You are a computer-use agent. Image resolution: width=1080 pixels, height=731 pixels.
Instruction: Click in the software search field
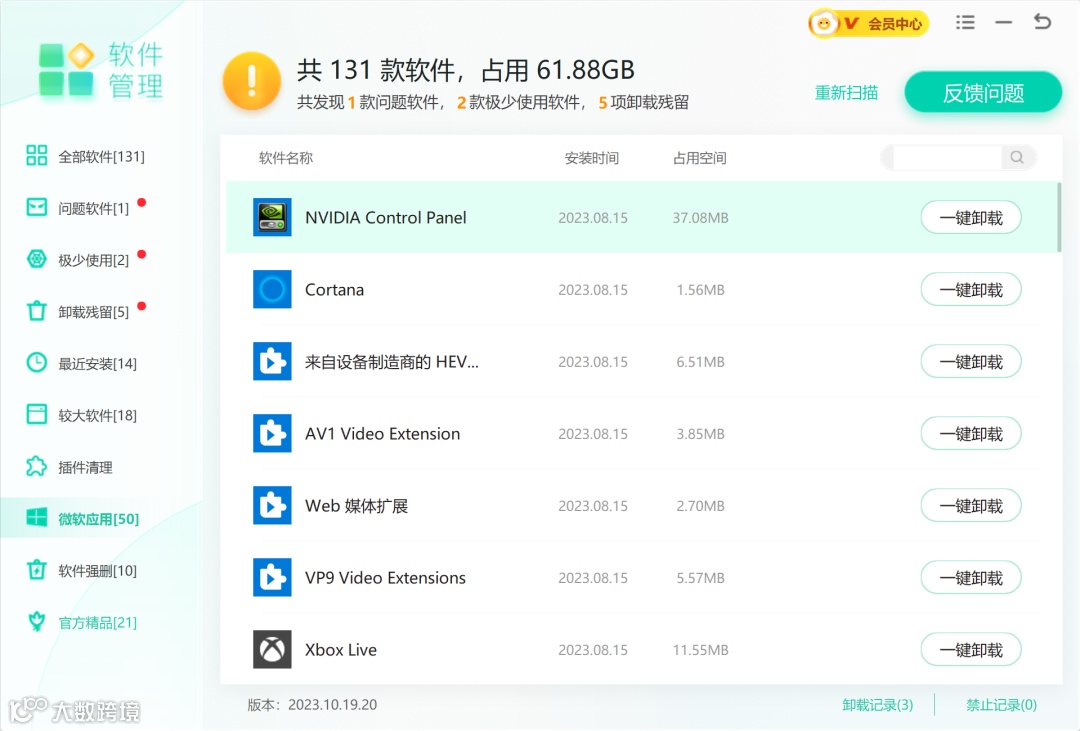[947, 158]
